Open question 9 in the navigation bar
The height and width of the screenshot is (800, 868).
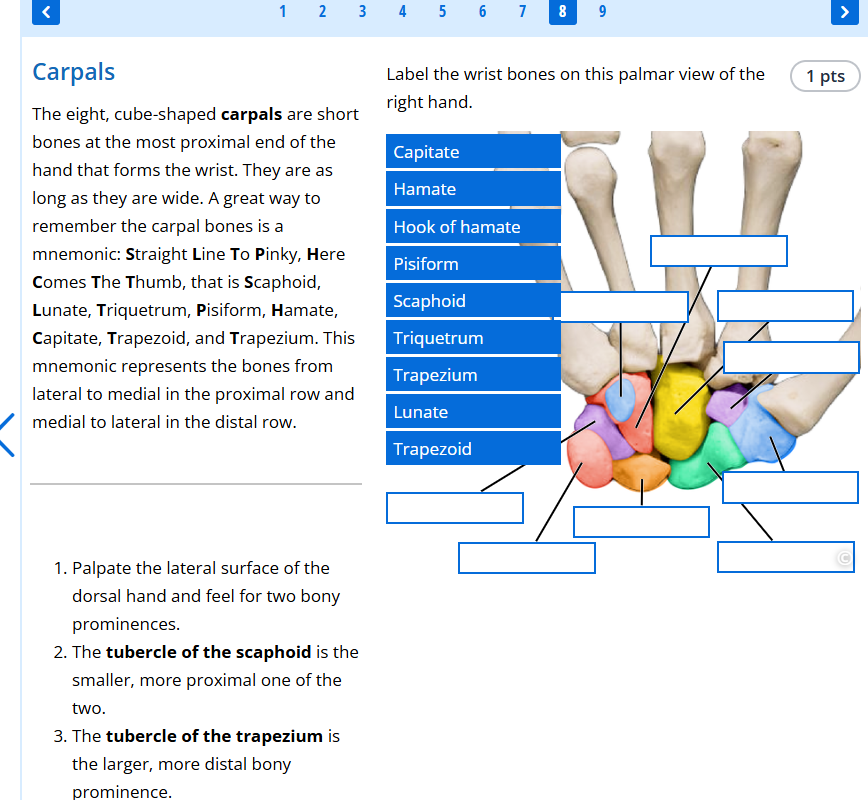pyautogui.click(x=602, y=13)
